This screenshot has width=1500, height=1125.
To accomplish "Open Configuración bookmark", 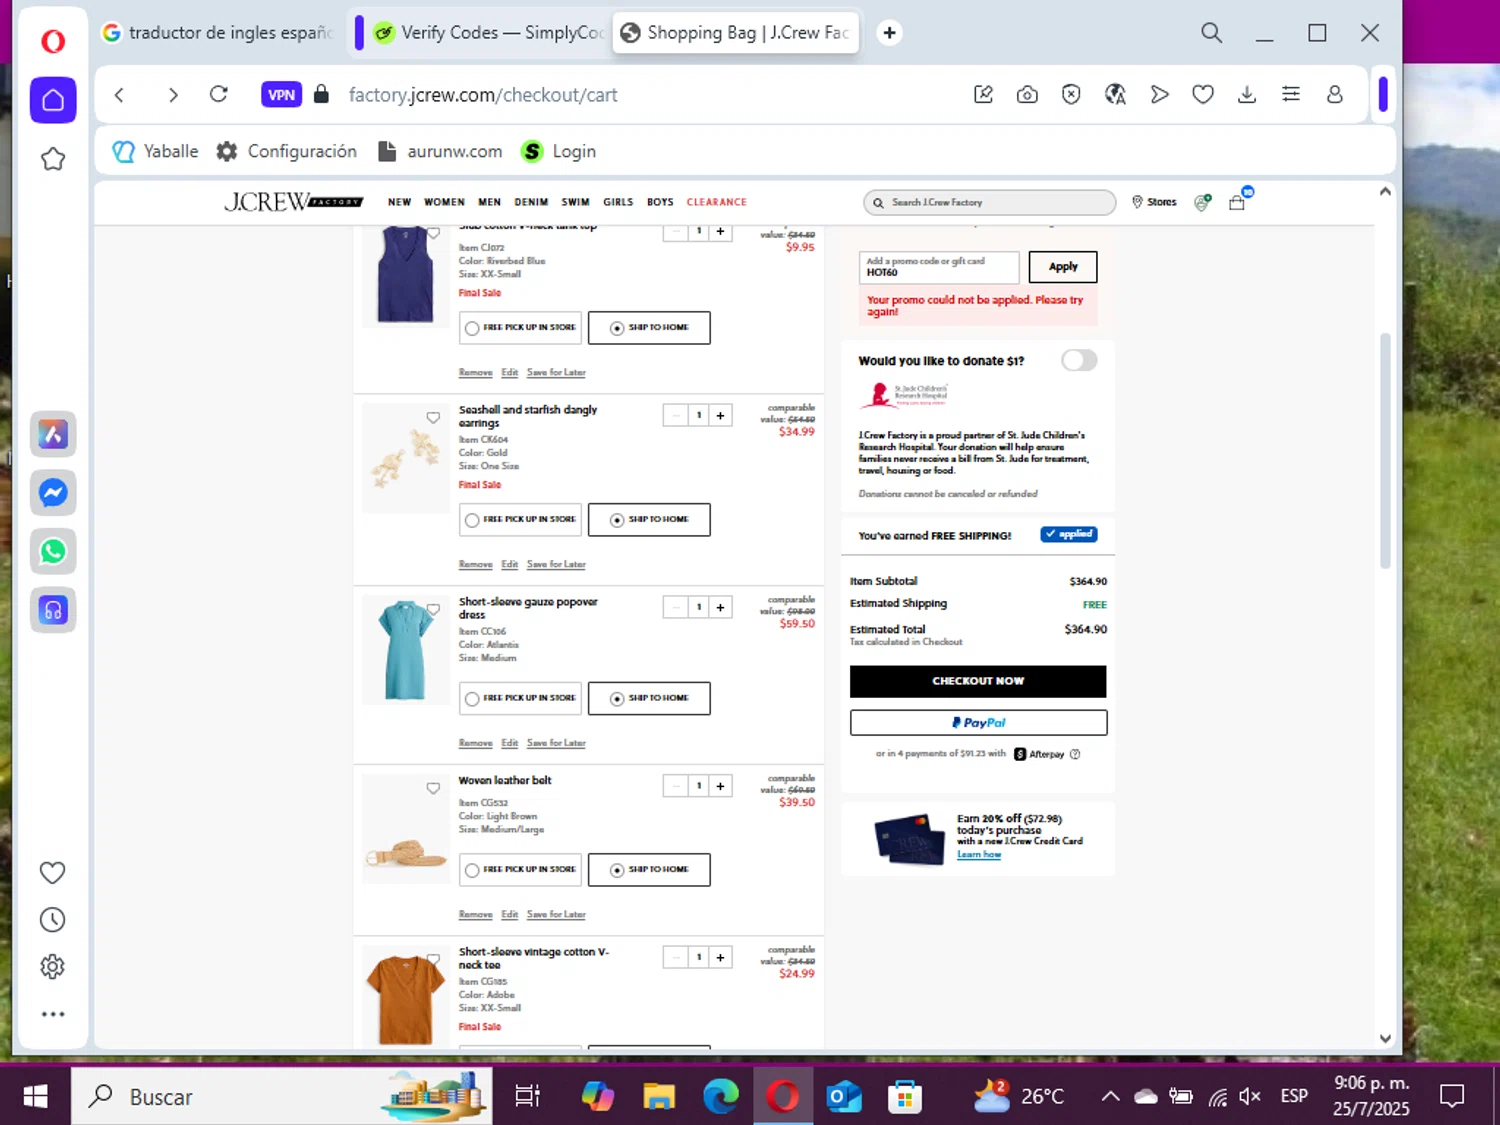I will (287, 151).
